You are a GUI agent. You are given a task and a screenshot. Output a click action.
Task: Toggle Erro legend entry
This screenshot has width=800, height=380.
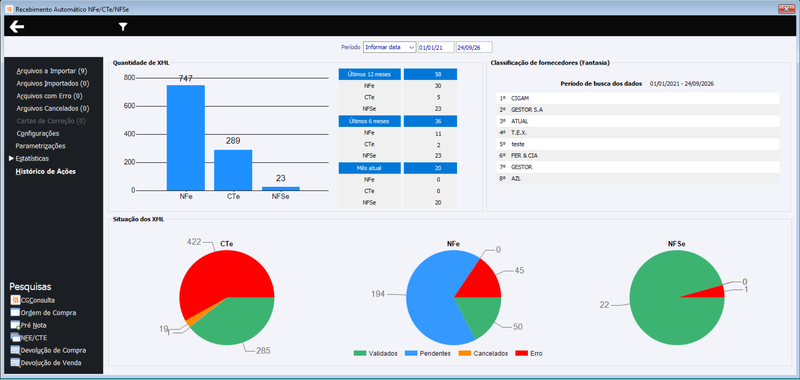point(529,353)
